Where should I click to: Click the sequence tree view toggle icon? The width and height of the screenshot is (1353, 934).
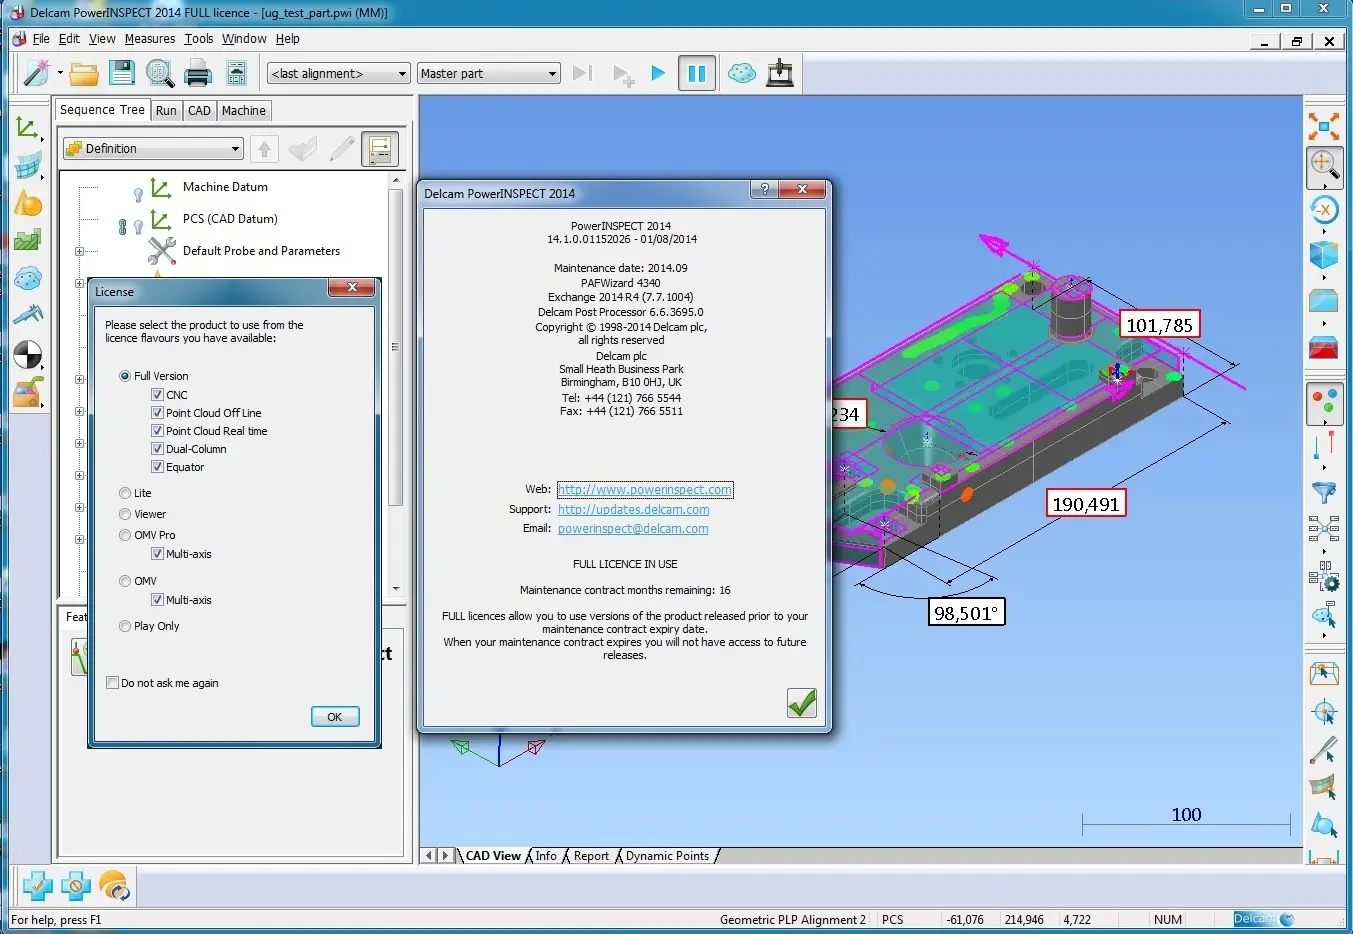(x=380, y=149)
